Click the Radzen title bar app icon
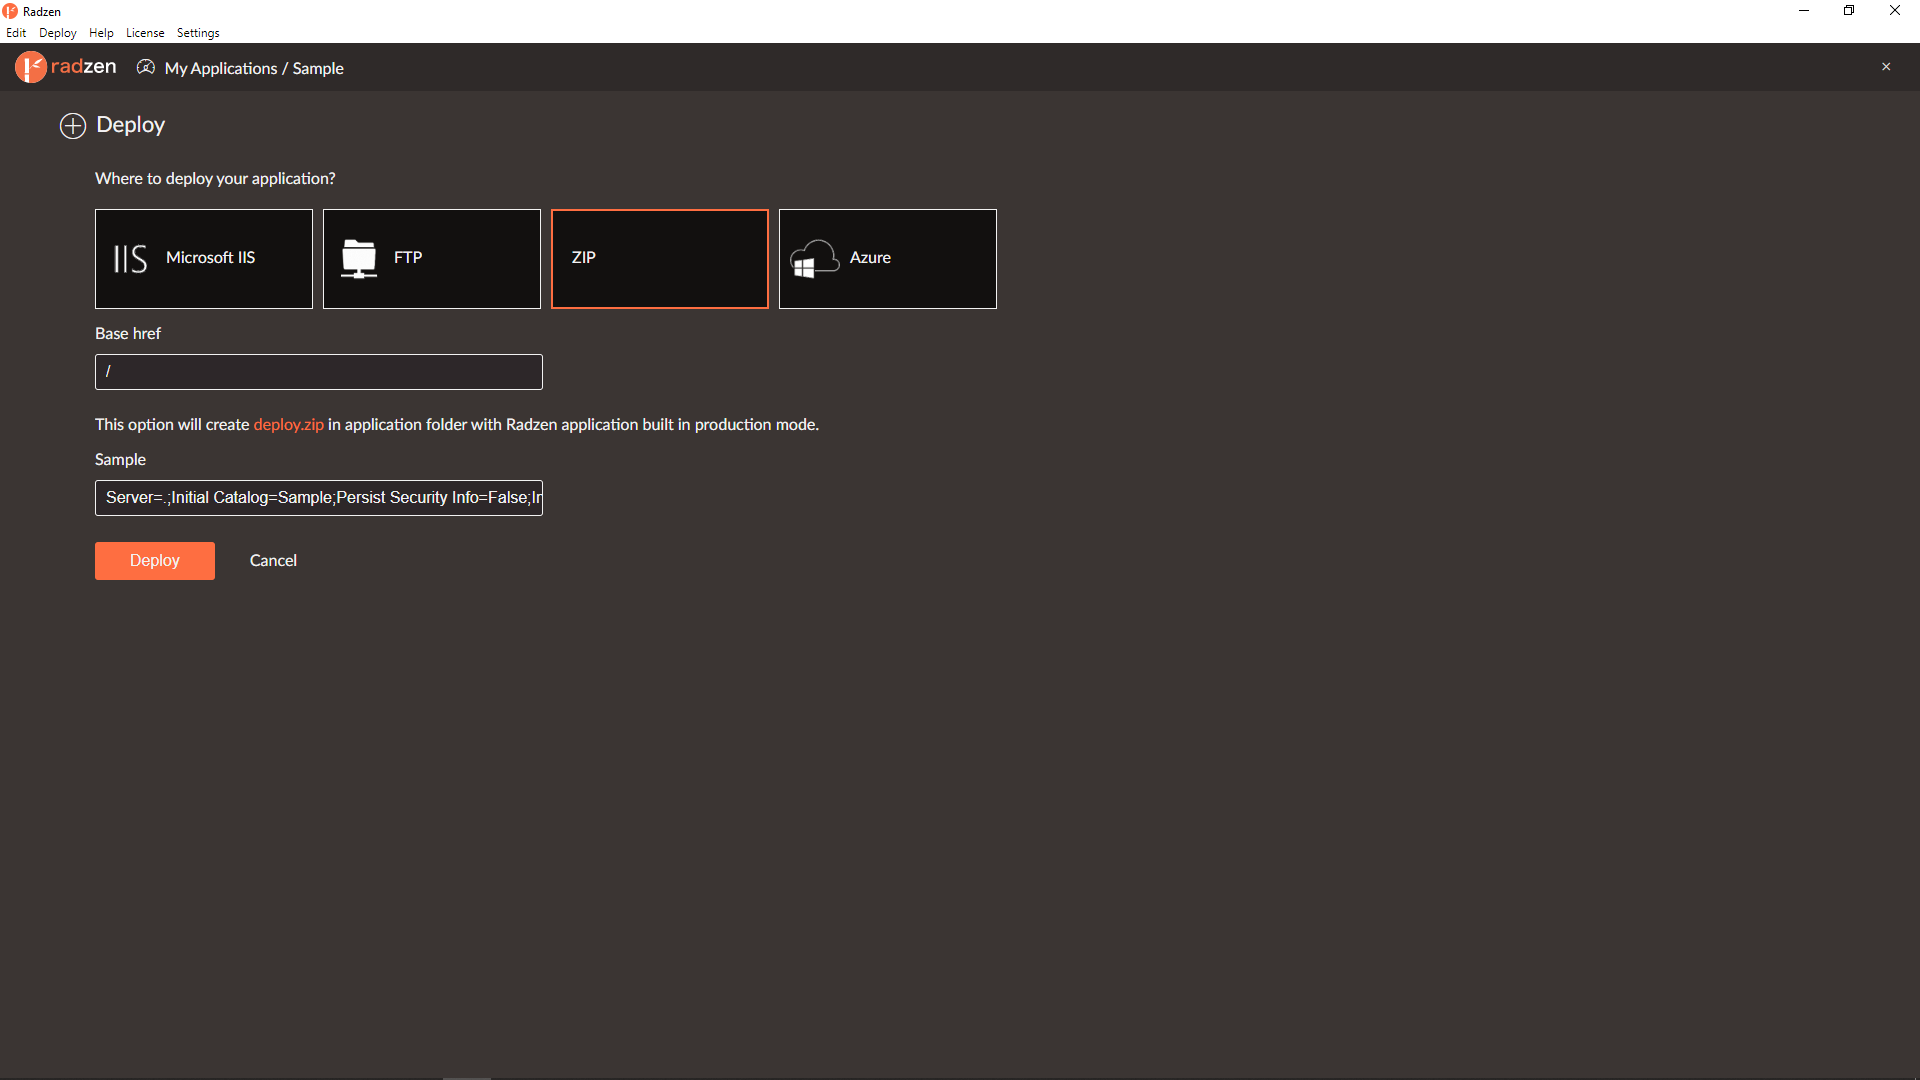This screenshot has height=1080, width=1920. [10, 11]
